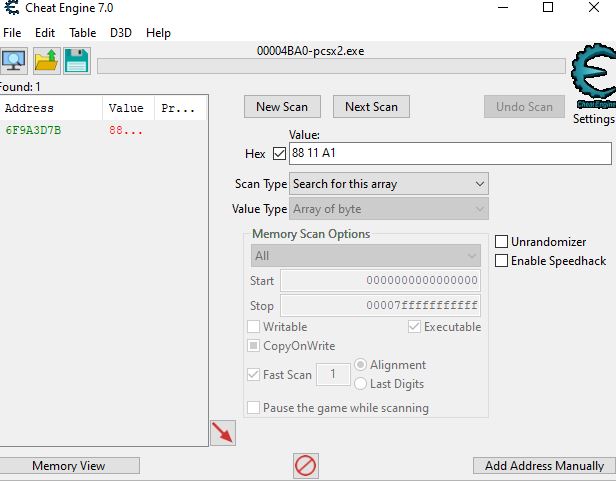Open the Table menu
The image size is (616, 481).
coord(82,33)
